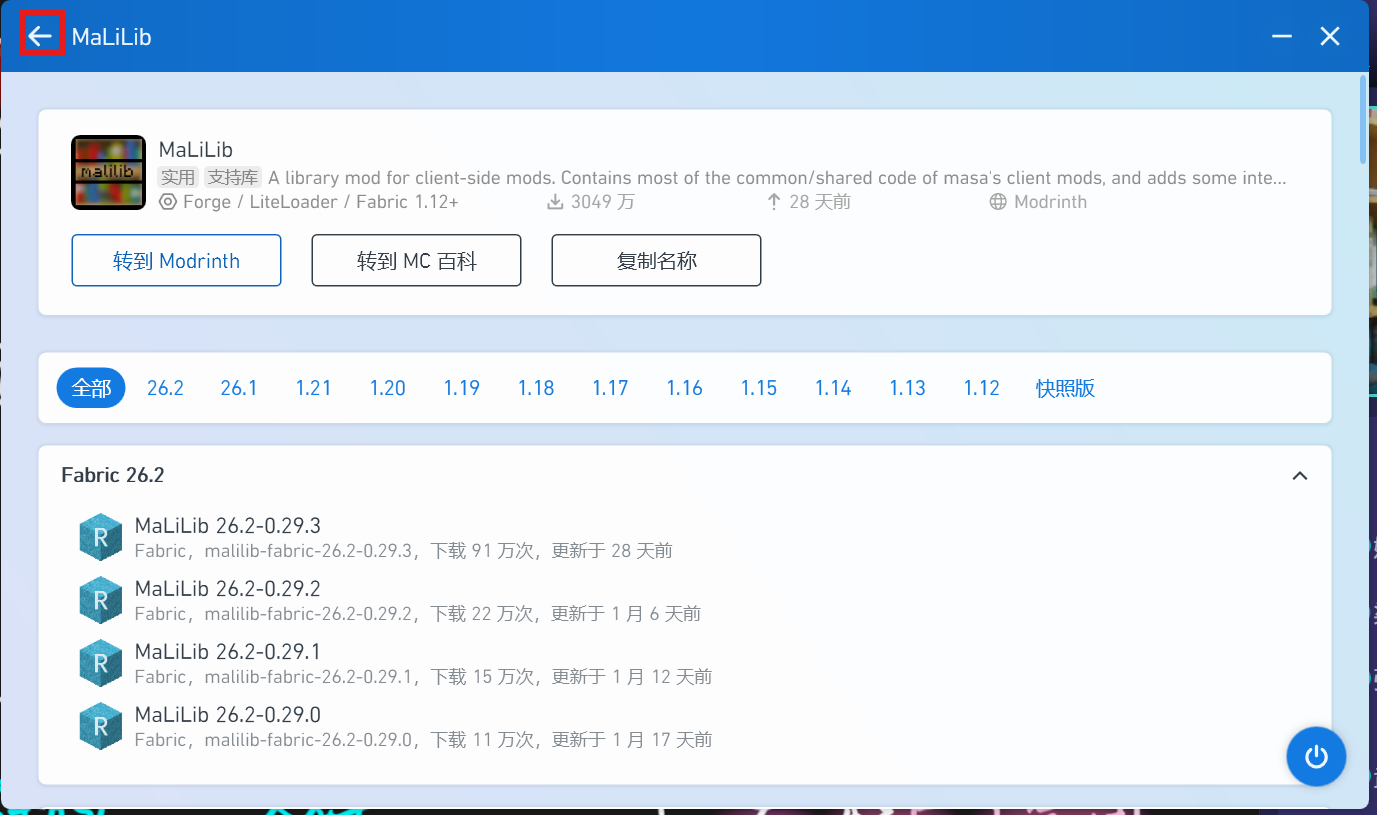This screenshot has width=1377, height=815.
Task: Click the round power button
Action: [1316, 756]
